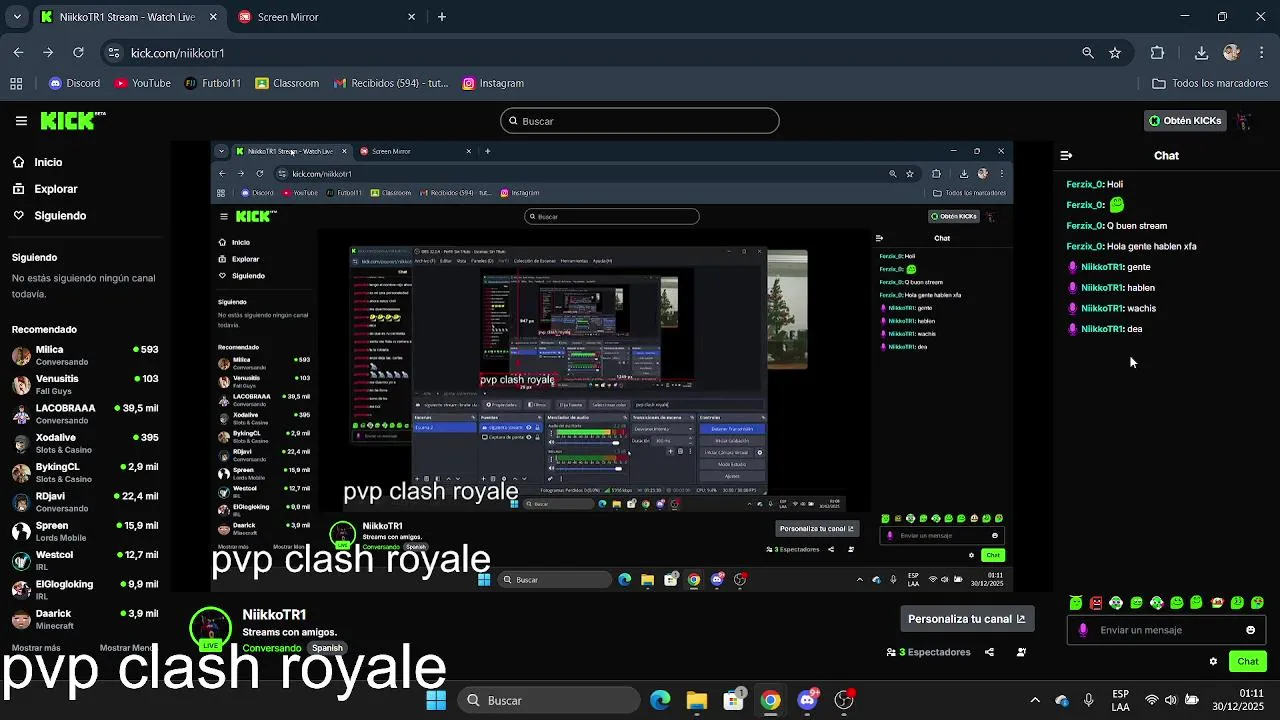Open Milica recommended channel
The width and height of the screenshot is (1280, 720).
(x=85, y=355)
